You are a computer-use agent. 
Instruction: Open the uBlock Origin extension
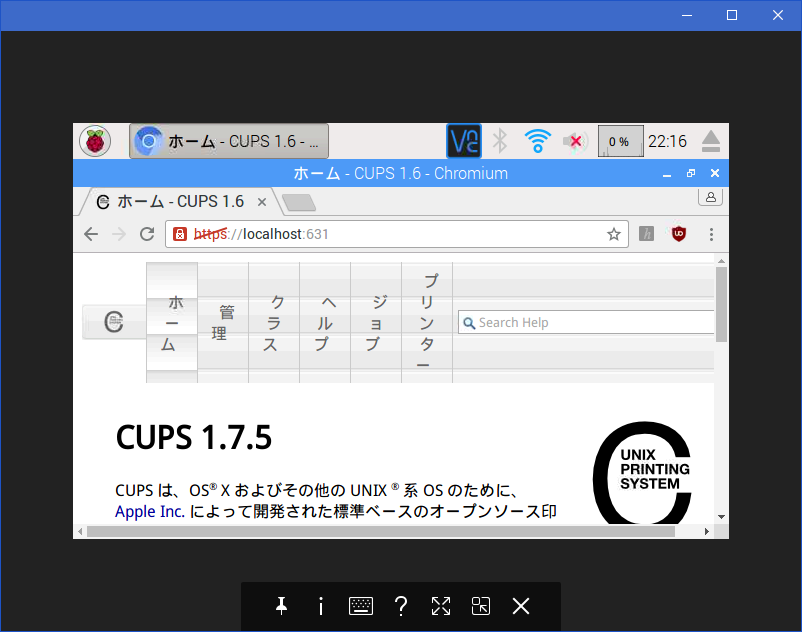(x=679, y=234)
